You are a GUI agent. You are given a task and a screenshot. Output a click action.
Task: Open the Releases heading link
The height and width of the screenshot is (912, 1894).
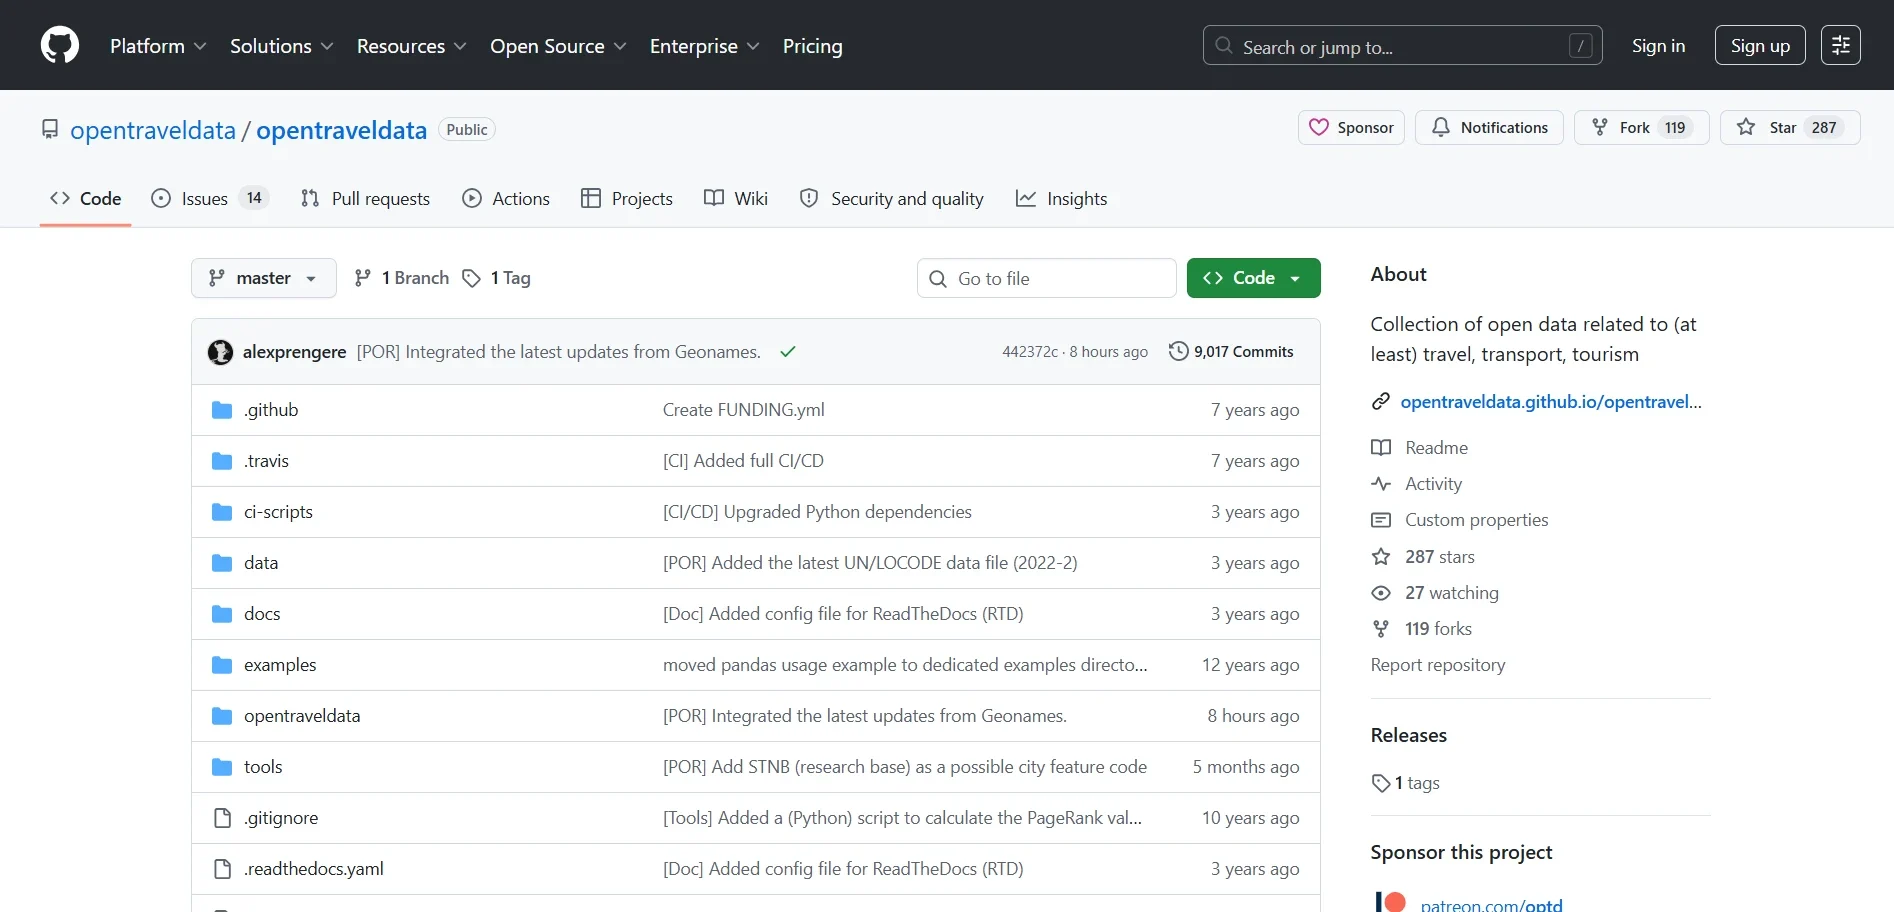point(1409,735)
